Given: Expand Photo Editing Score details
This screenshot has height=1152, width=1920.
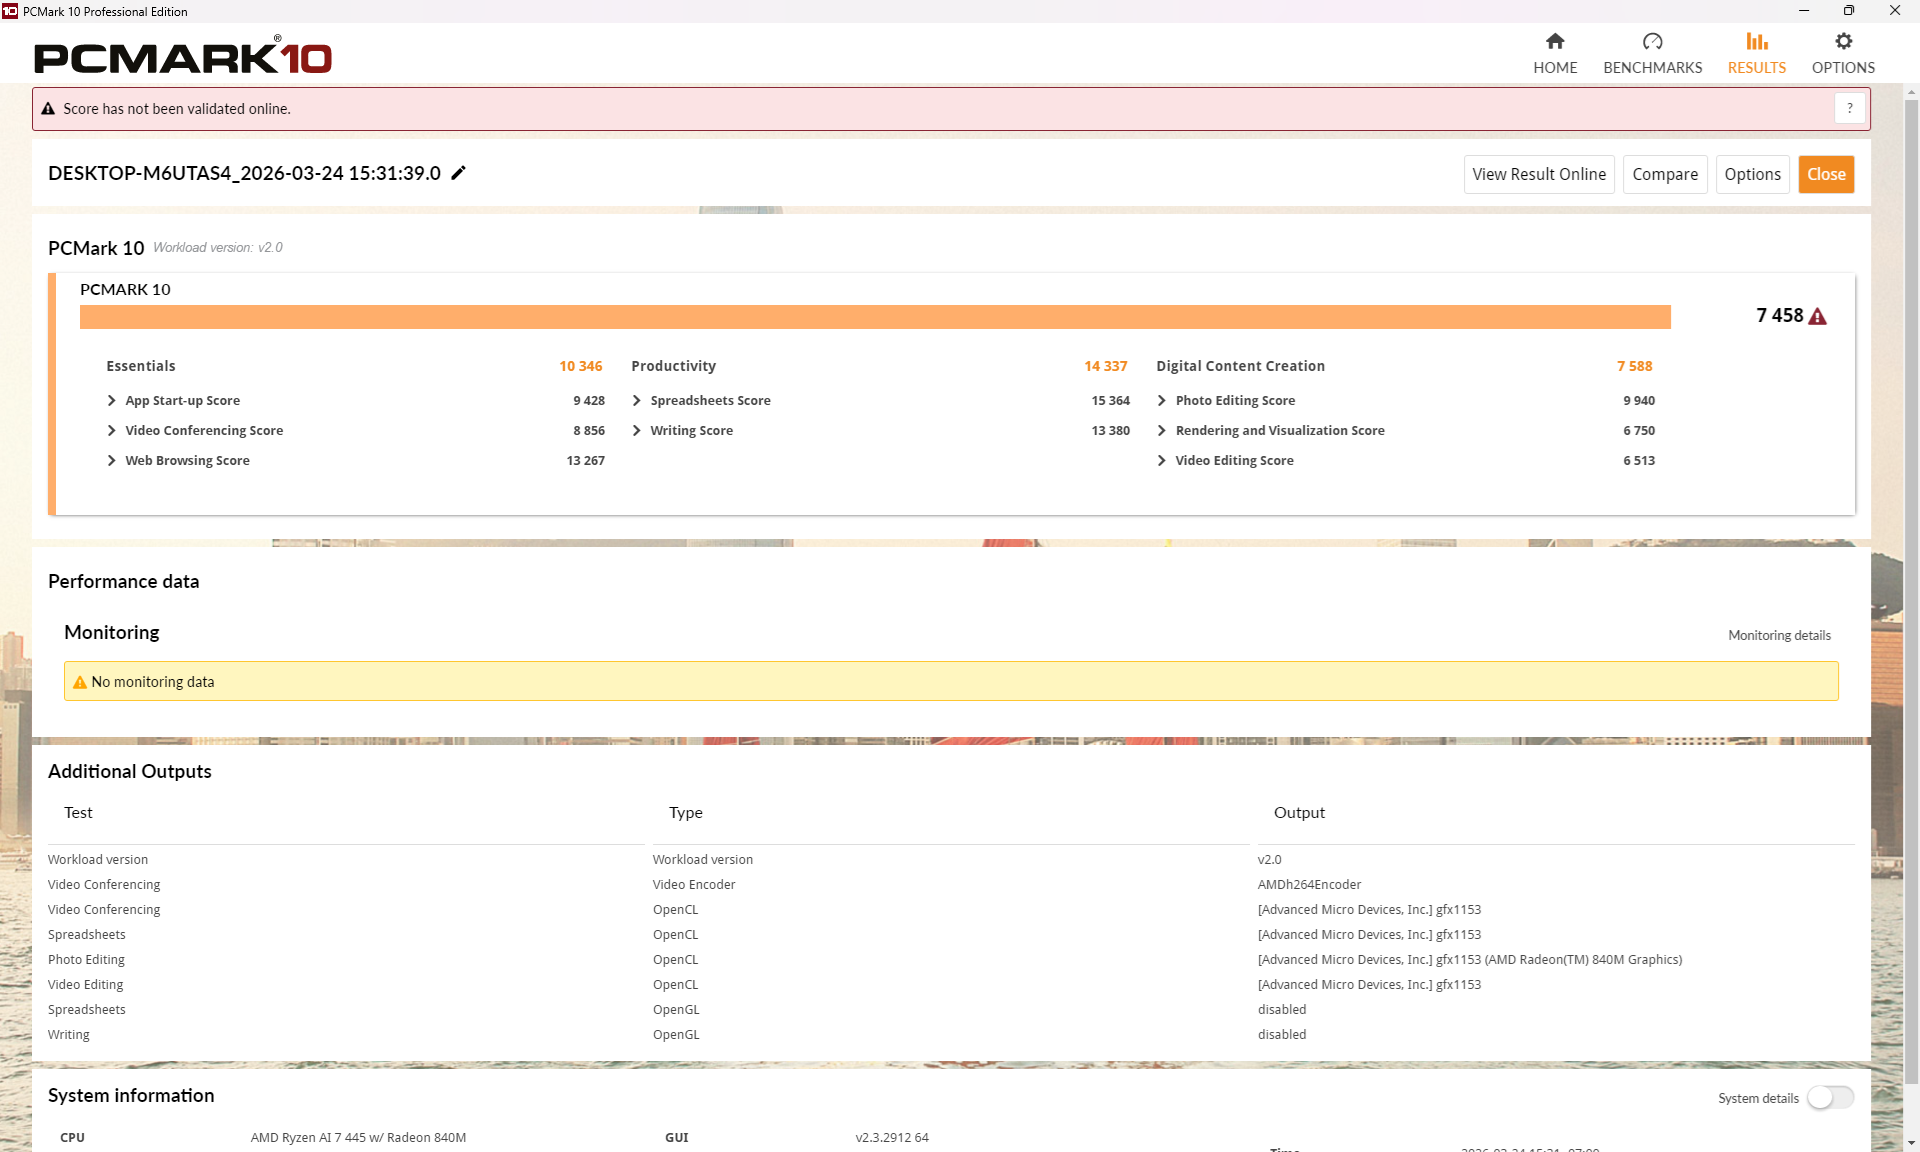Looking at the screenshot, I should point(1162,401).
